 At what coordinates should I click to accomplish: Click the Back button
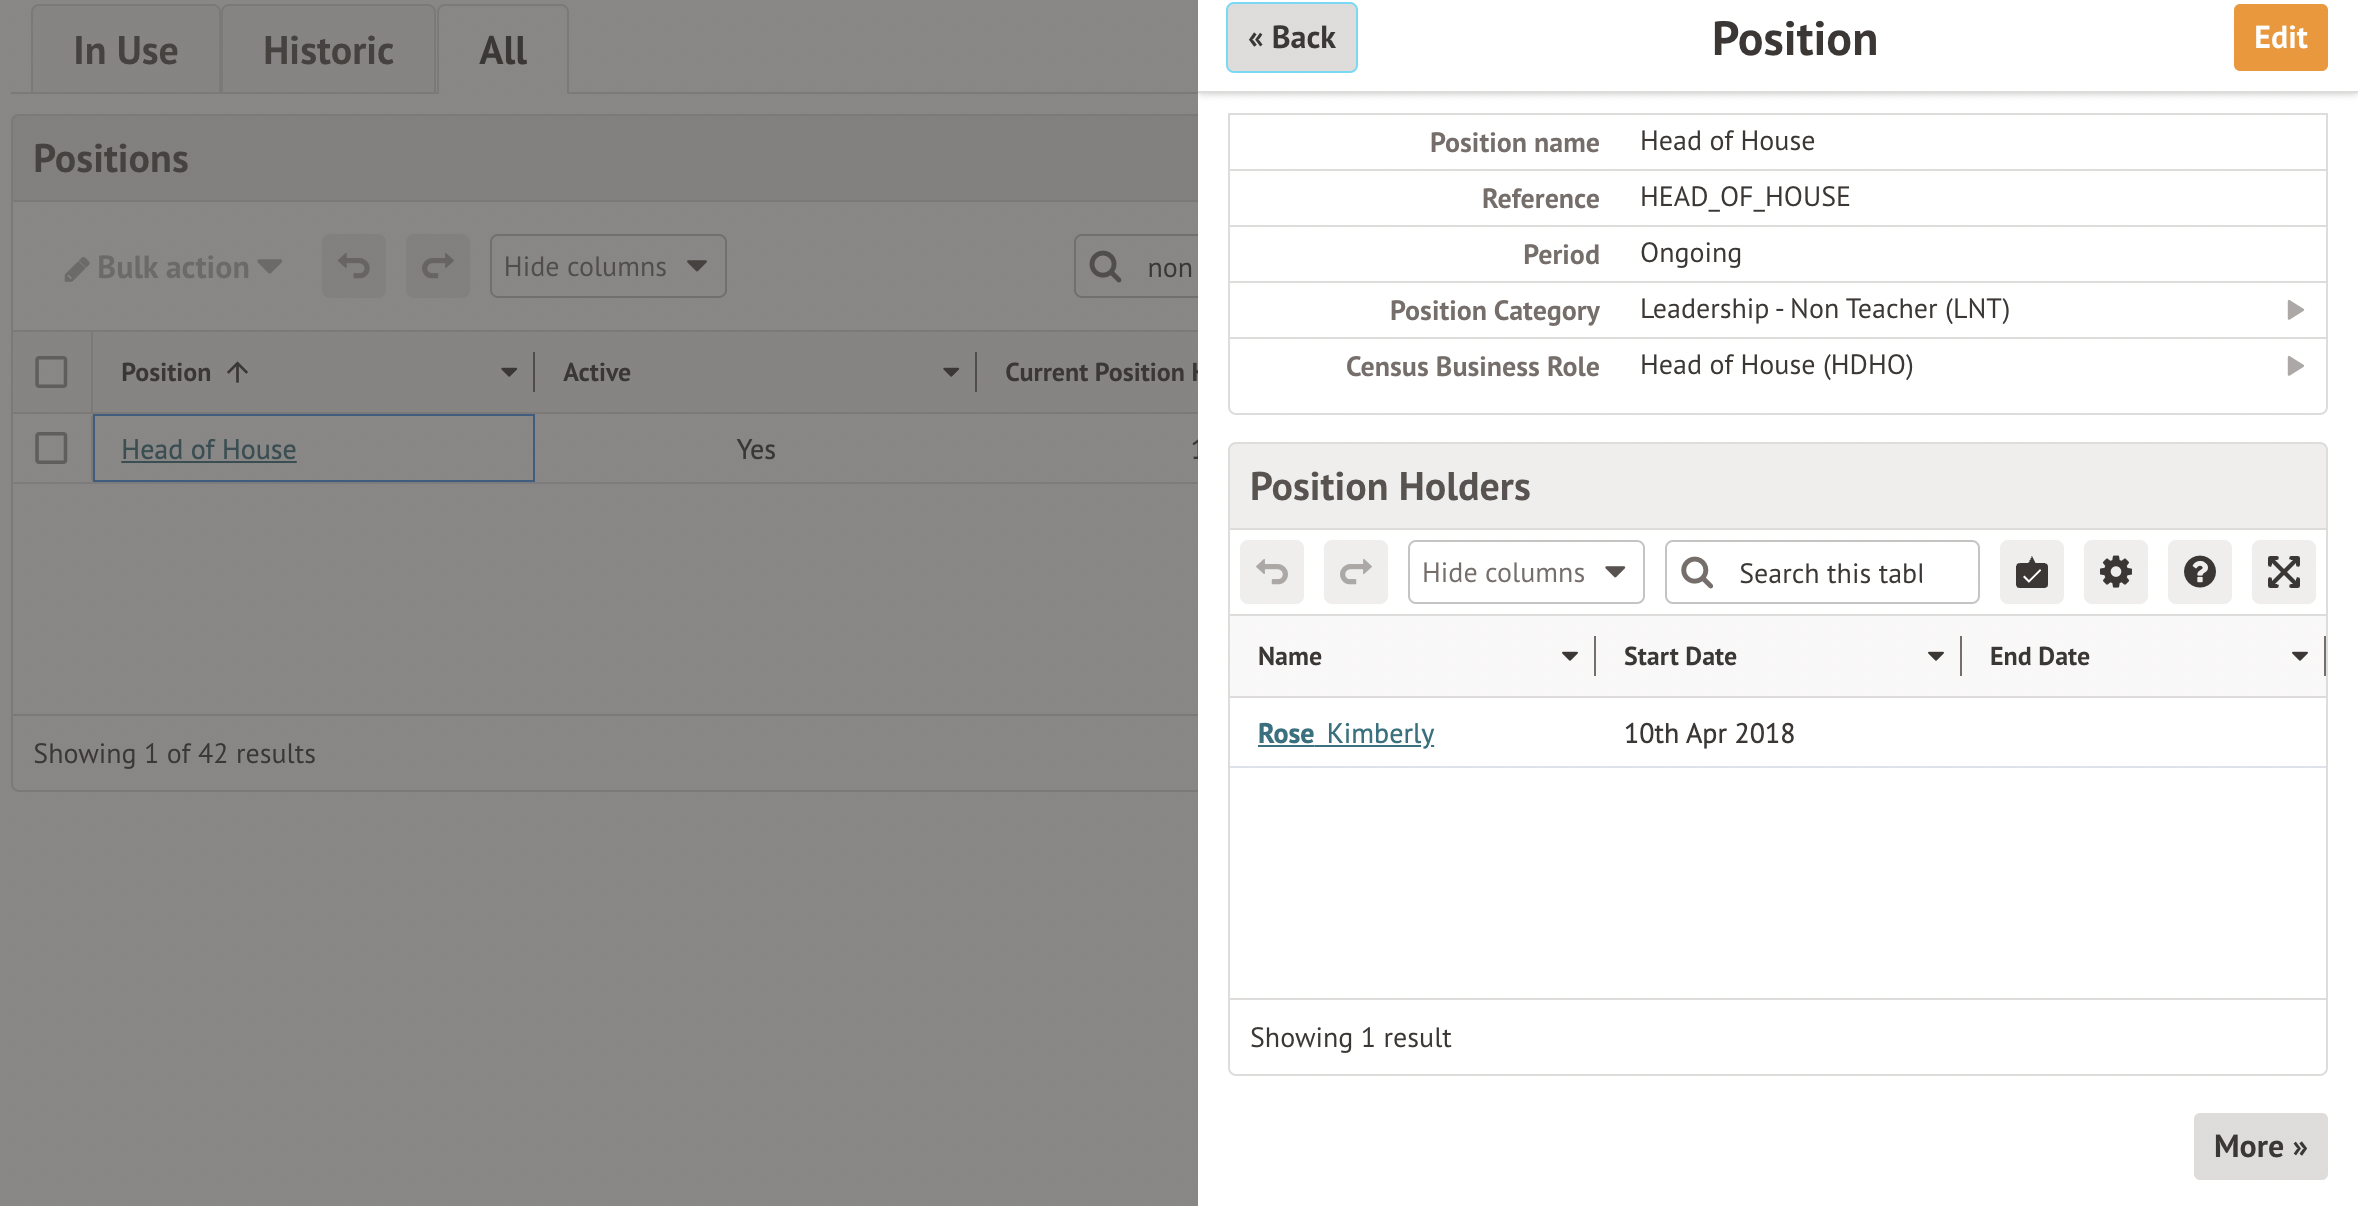[1291, 38]
